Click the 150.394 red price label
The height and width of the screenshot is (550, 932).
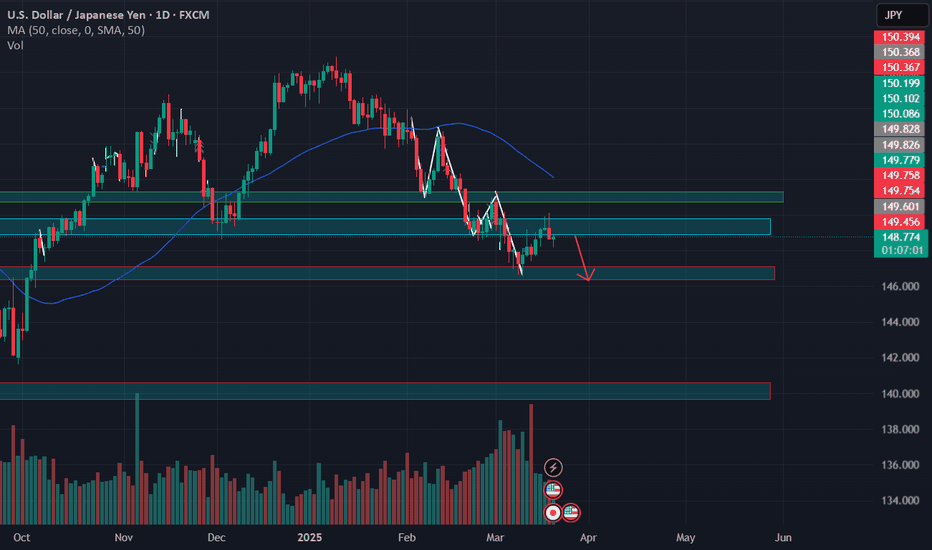point(900,37)
